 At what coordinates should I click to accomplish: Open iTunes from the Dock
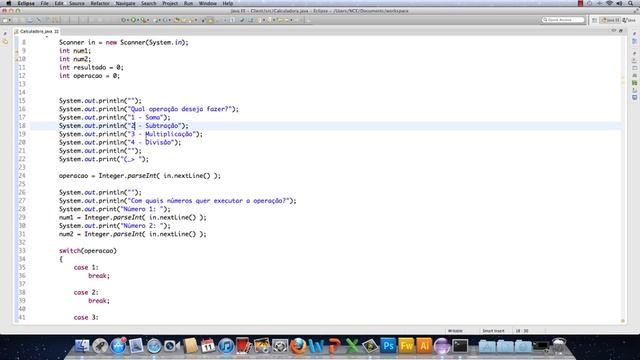226,346
